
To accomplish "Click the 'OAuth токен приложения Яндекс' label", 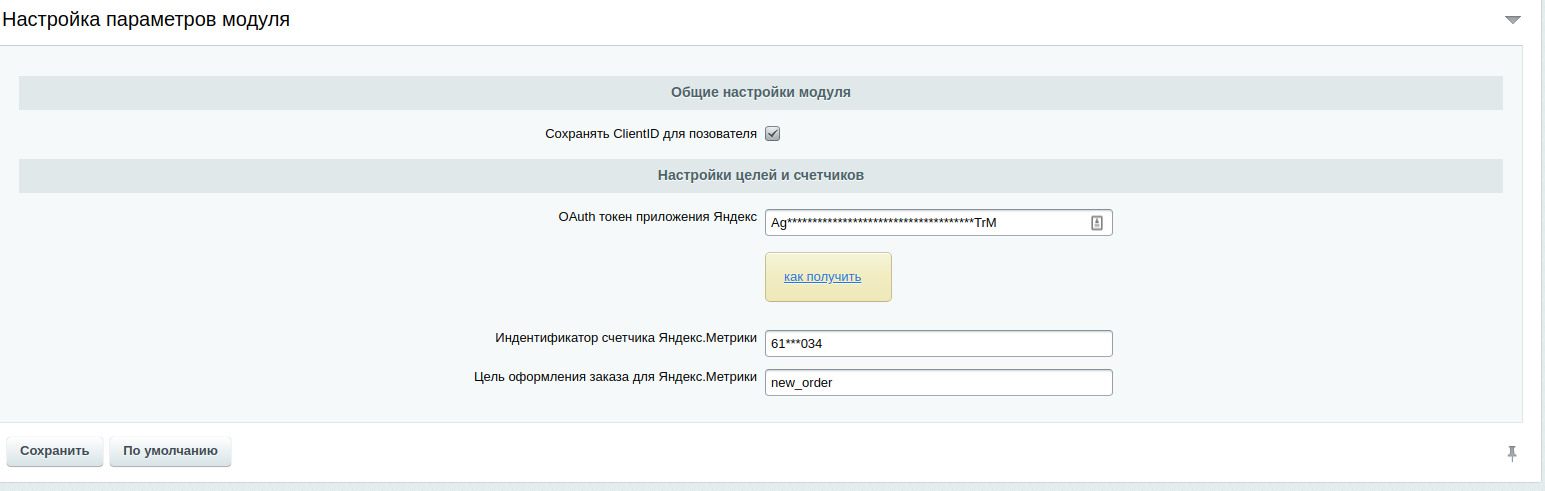I will (657, 217).
